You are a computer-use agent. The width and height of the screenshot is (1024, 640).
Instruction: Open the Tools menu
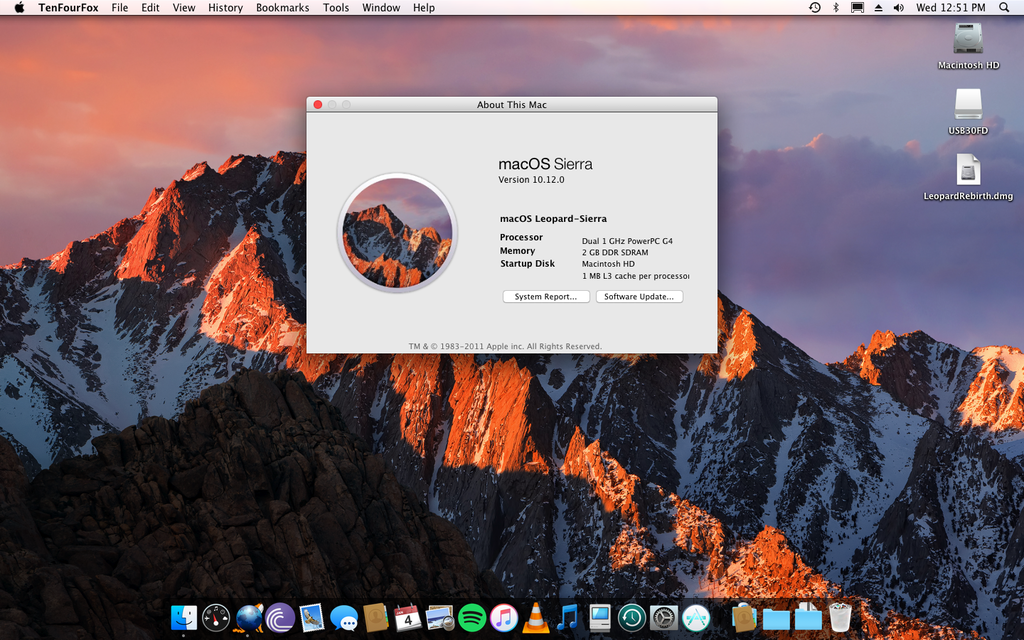(336, 8)
